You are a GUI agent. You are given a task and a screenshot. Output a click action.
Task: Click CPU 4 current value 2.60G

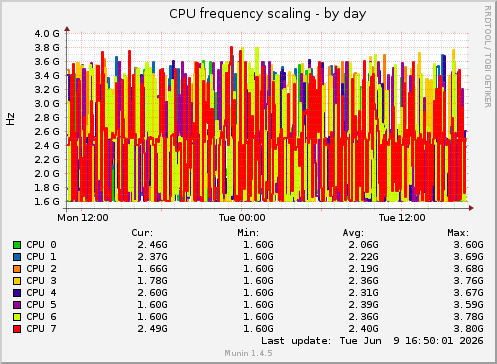click(152, 293)
